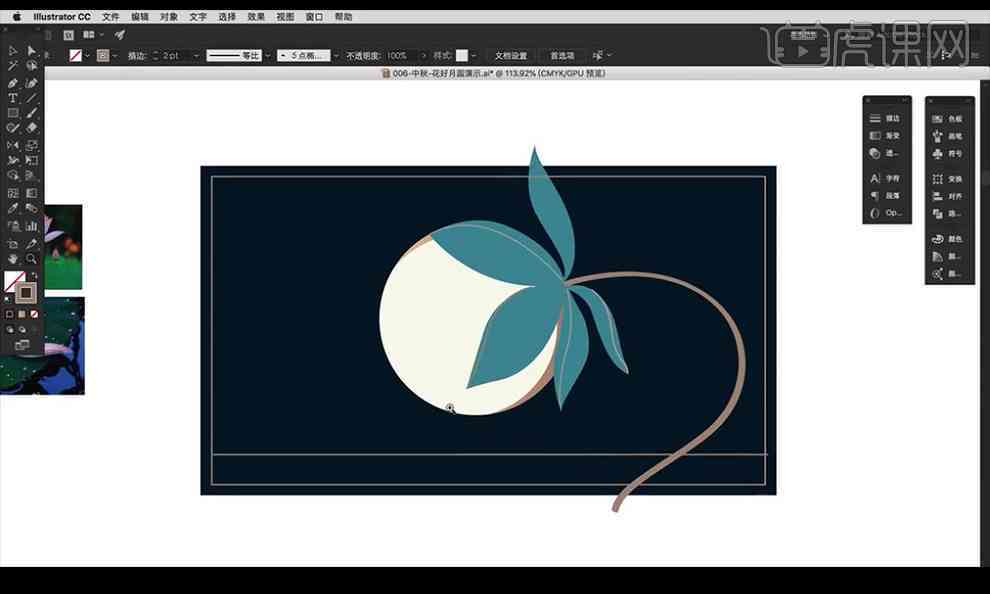Open fill color dropdown in control bar
Viewport: 990px width, 594px height.
point(87,56)
